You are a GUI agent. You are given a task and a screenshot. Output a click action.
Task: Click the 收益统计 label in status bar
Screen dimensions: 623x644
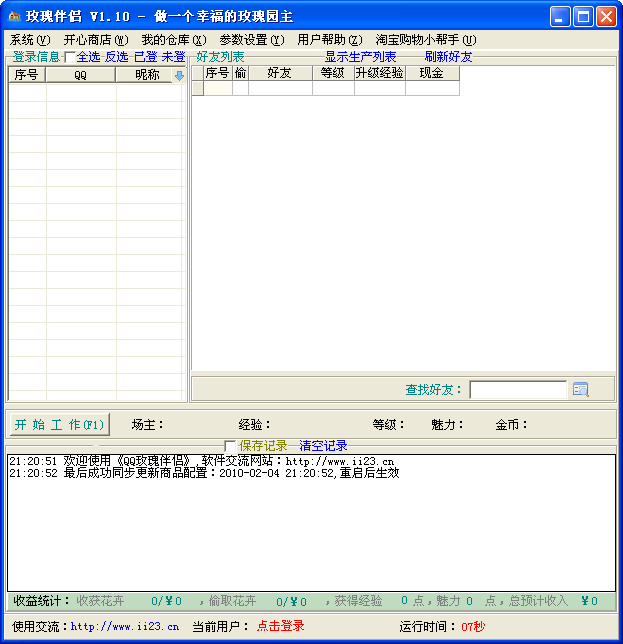[x=41, y=601]
